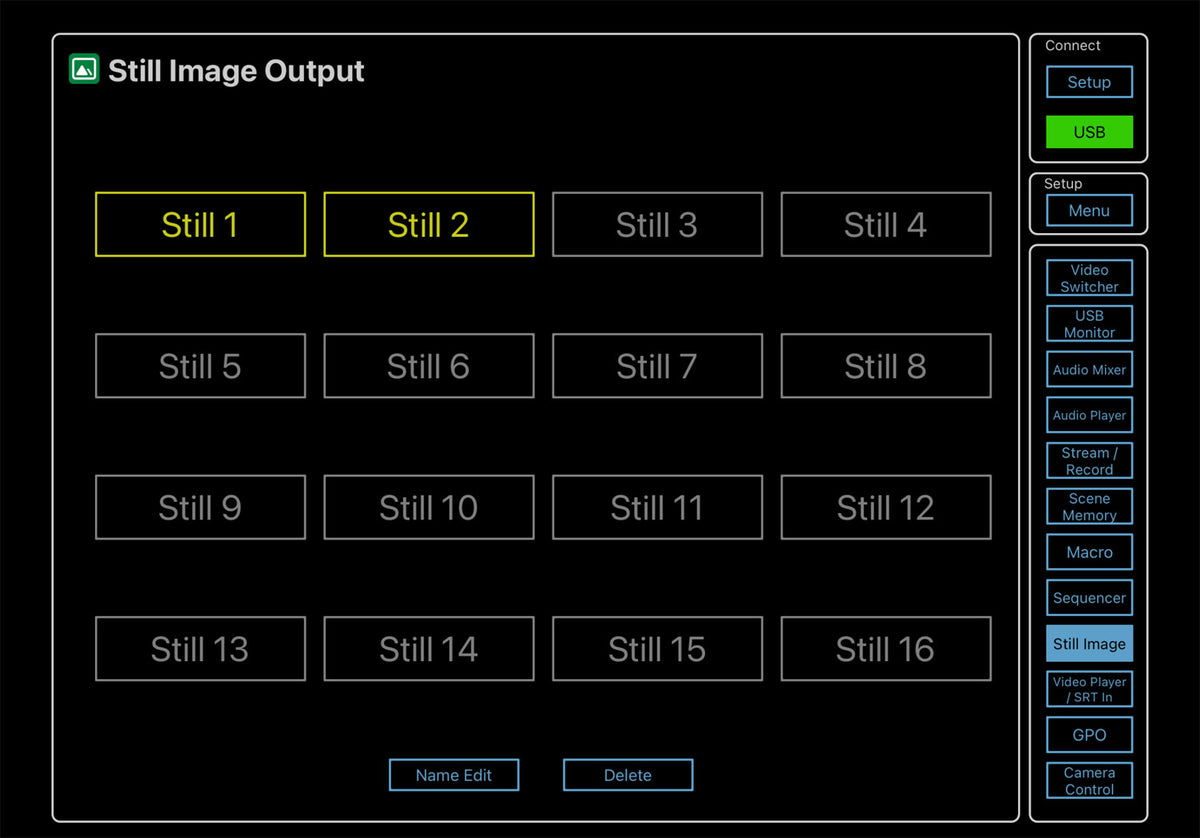Switch to the Video Switcher page
Image resolution: width=1200 pixels, height=838 pixels.
(x=1089, y=278)
